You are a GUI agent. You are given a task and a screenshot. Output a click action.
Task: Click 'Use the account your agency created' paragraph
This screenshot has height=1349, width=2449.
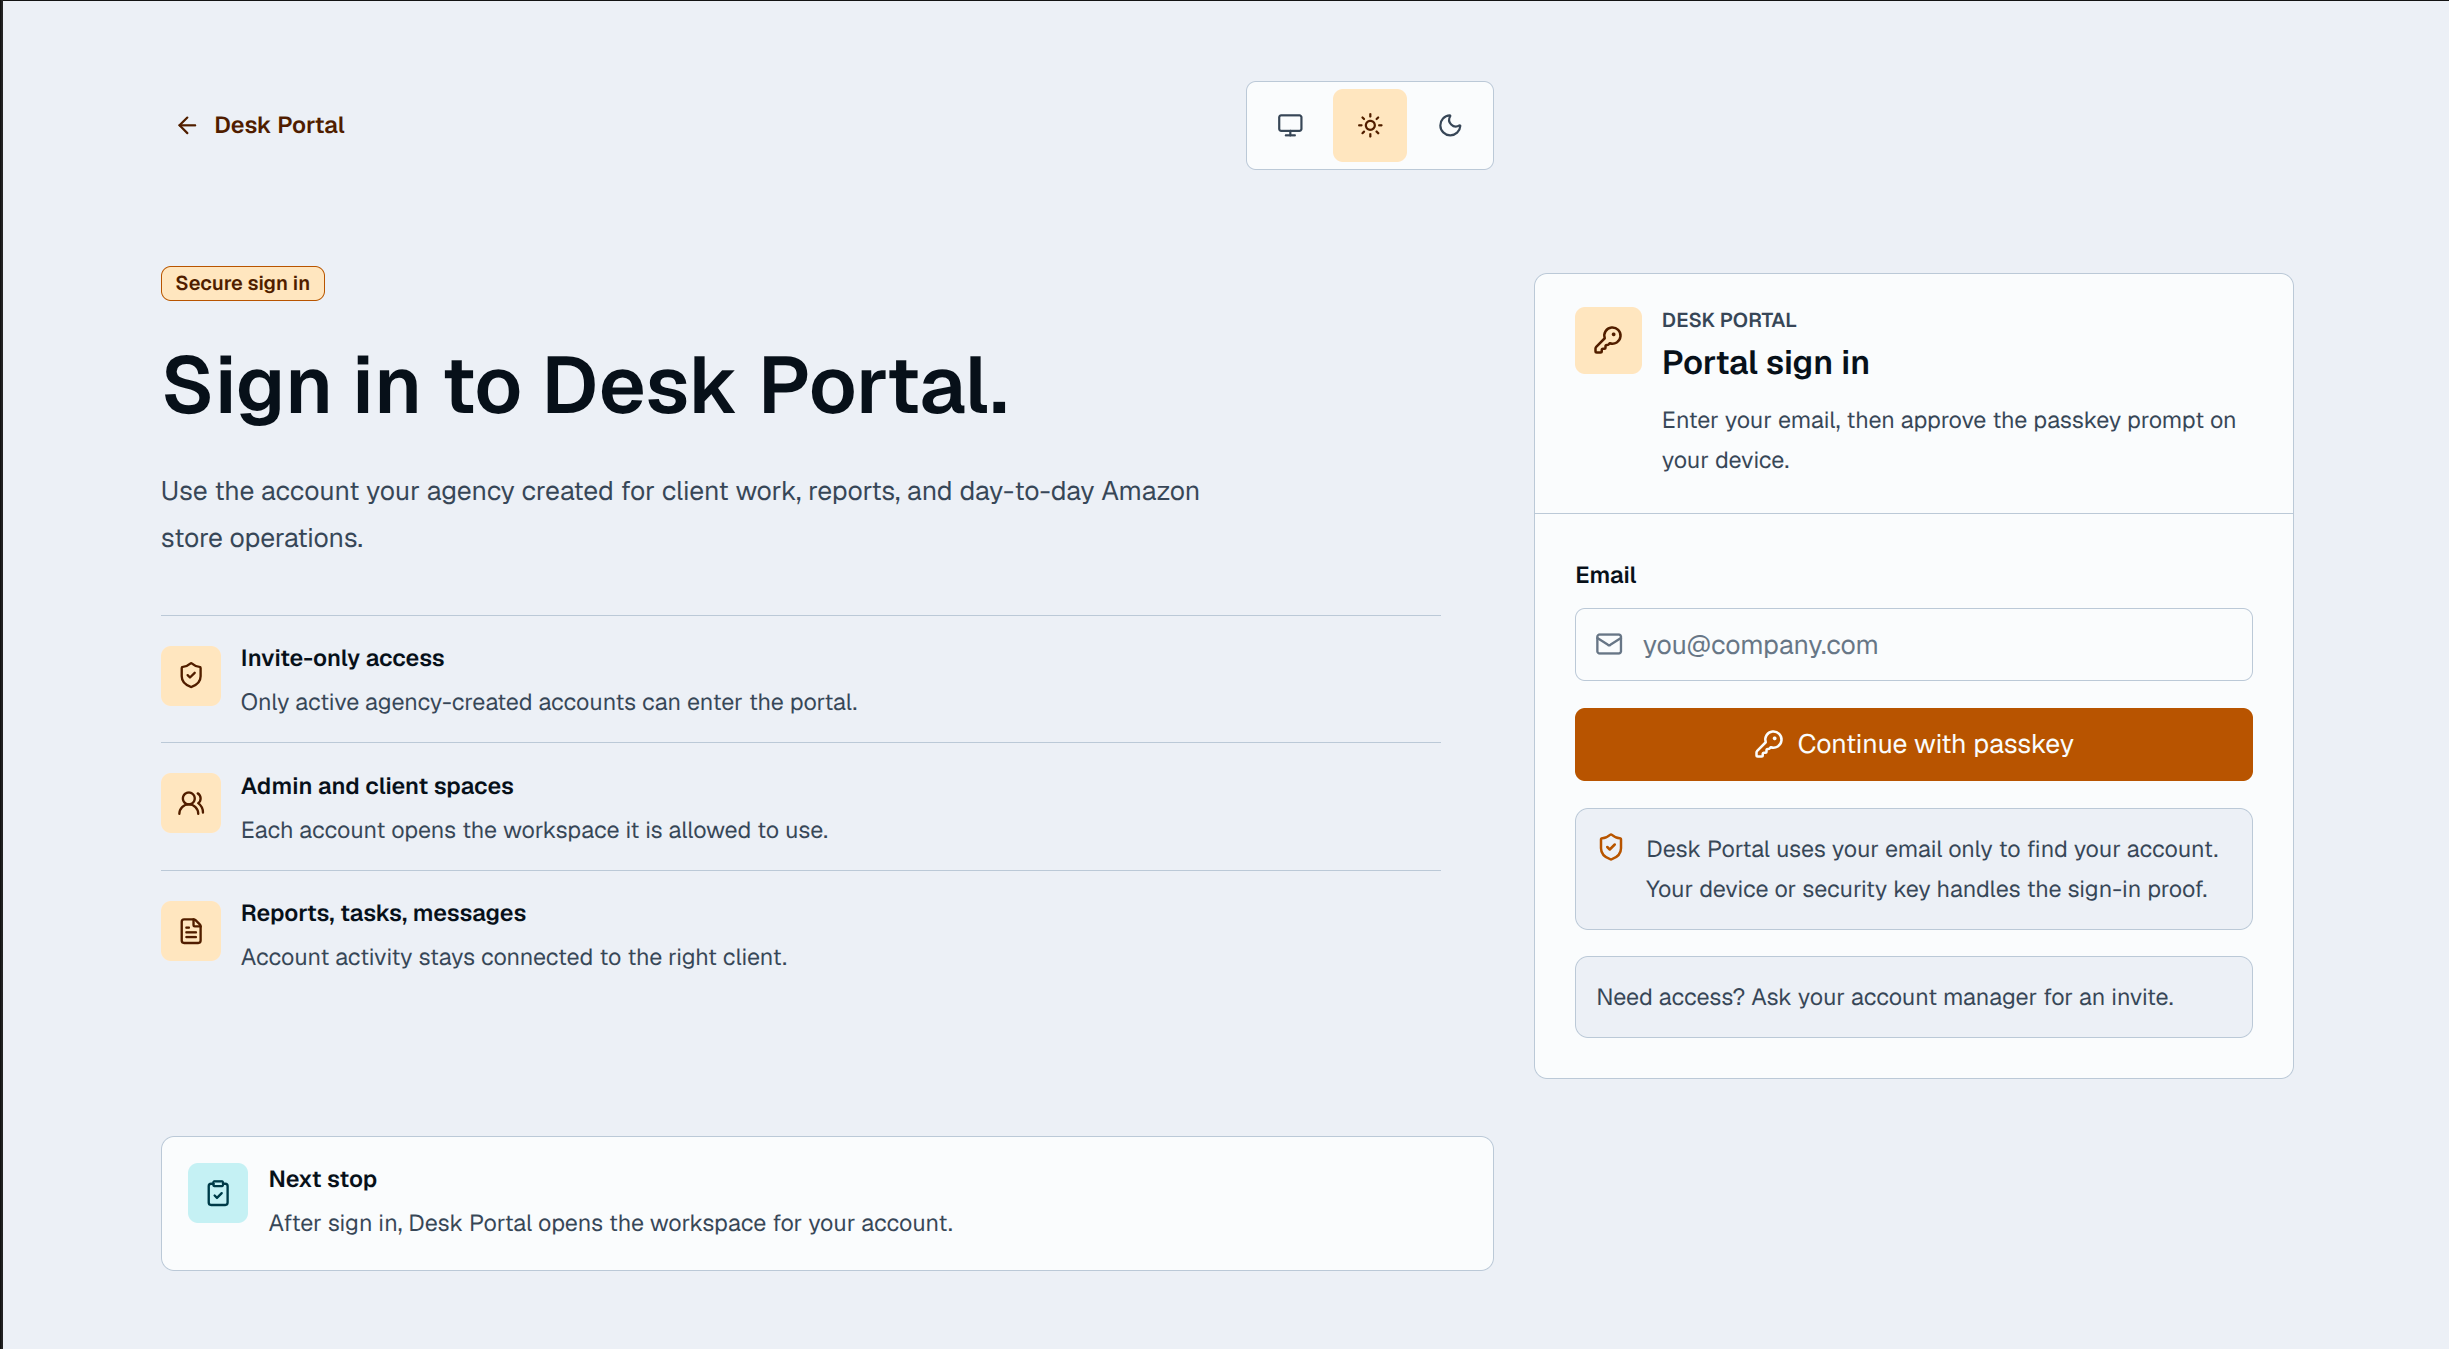click(680, 514)
